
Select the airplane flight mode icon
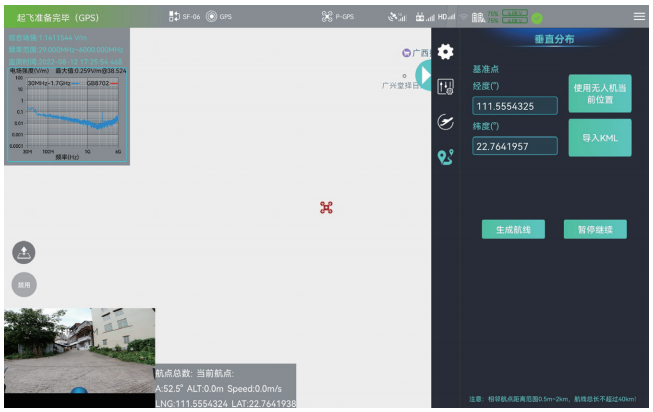[446, 122]
